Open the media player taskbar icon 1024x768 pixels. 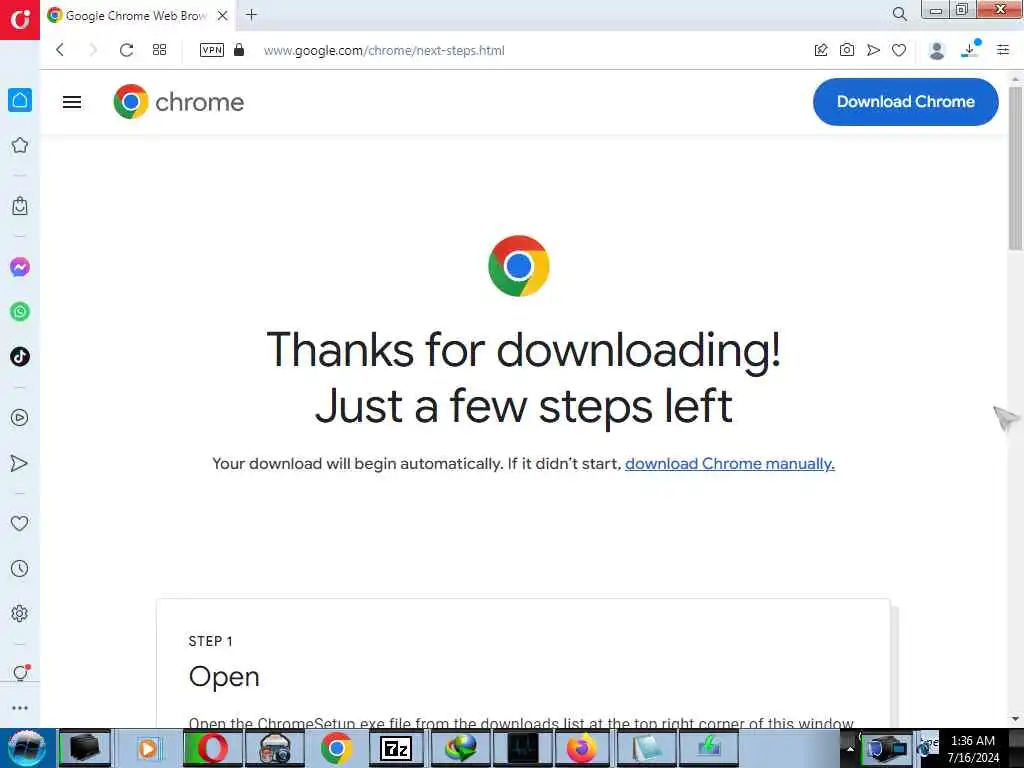coord(148,748)
